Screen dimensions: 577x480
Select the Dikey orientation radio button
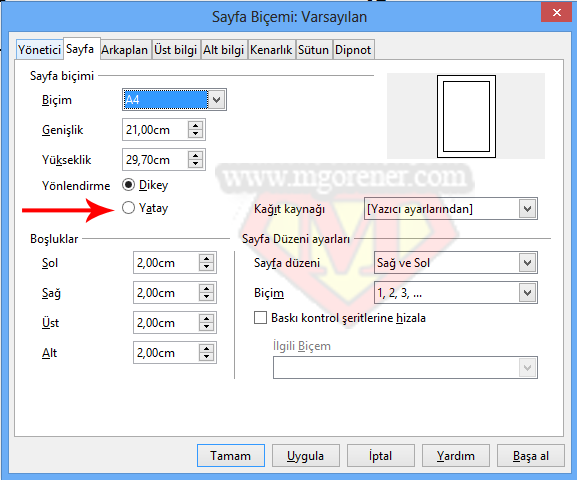pos(128,185)
